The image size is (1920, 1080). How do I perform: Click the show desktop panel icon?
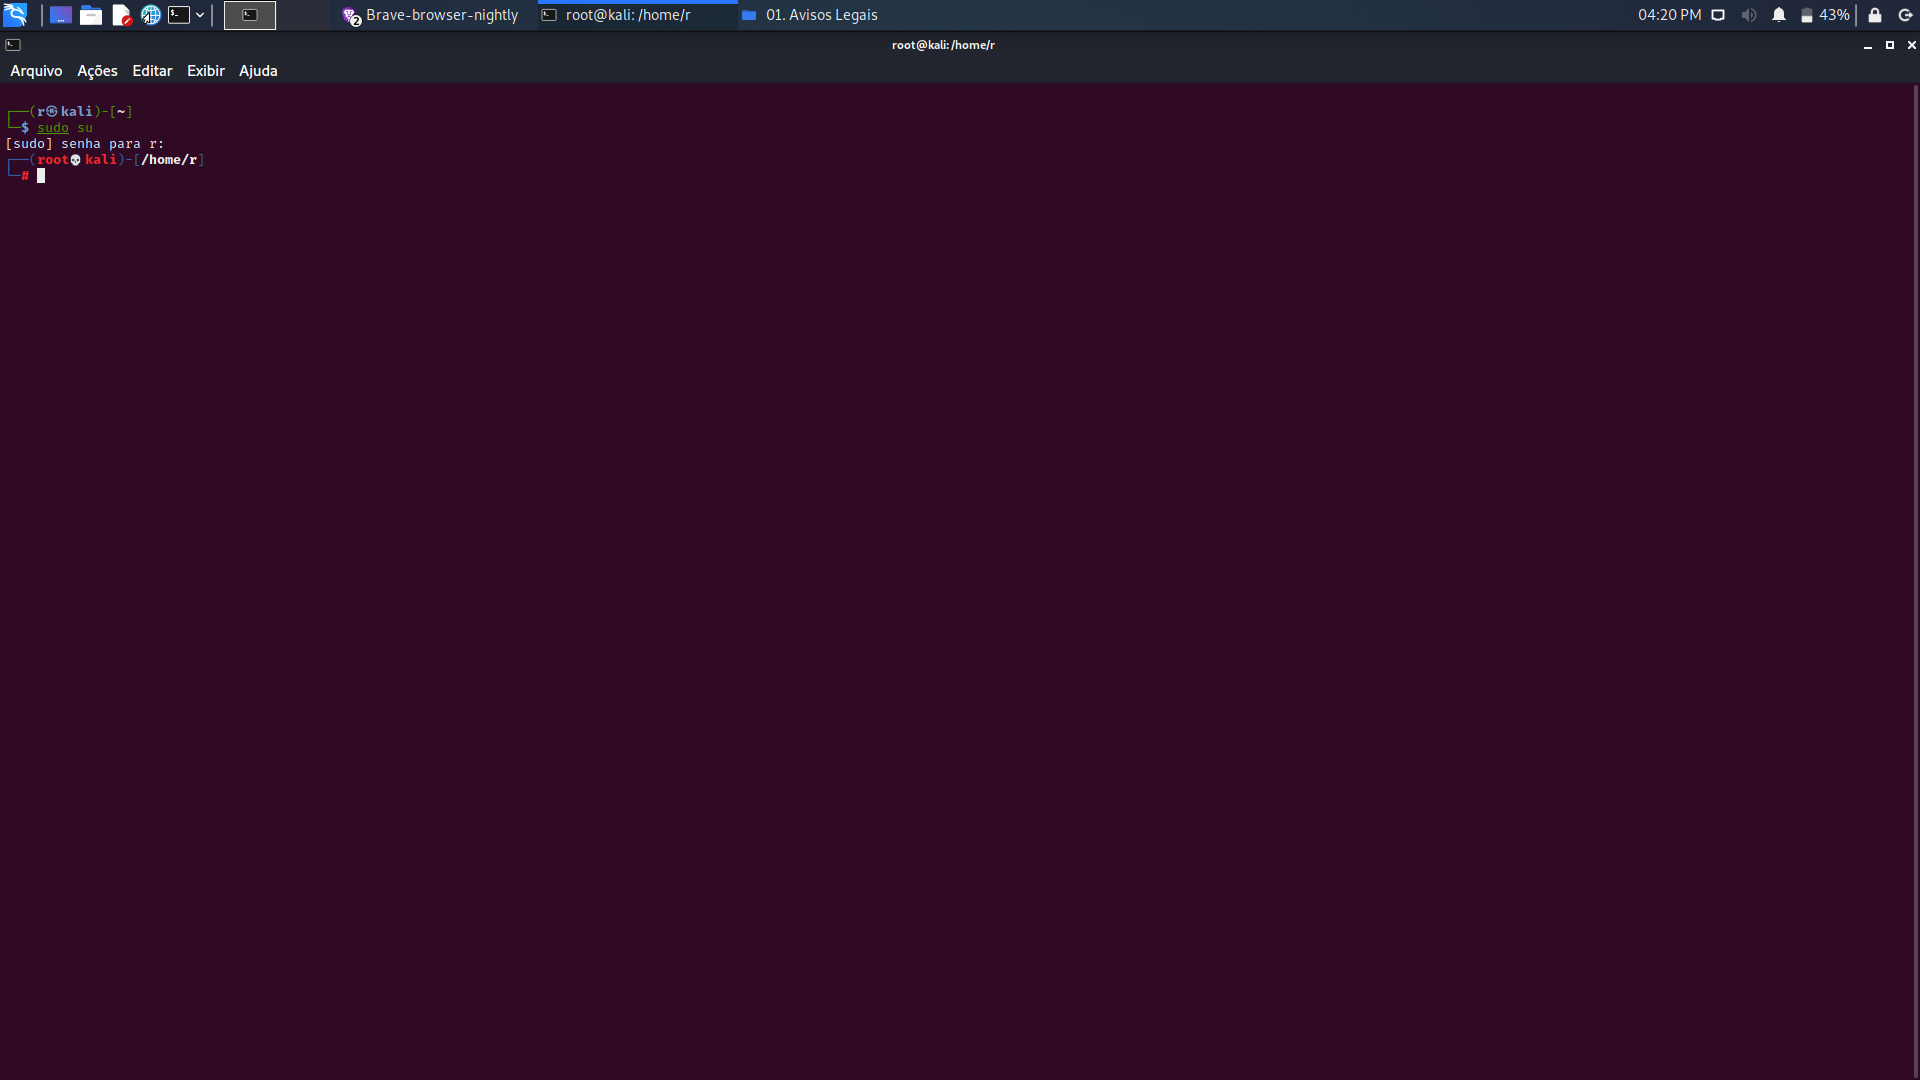pyautogui.click(x=61, y=15)
